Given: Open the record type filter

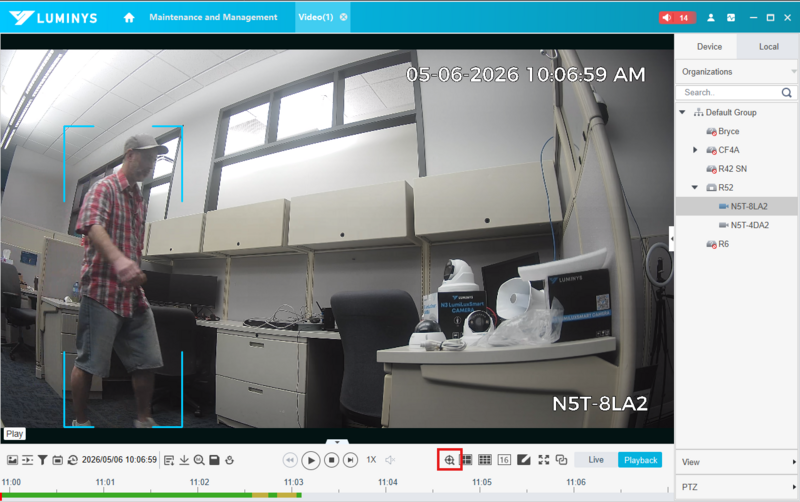Looking at the screenshot, I should point(43,460).
